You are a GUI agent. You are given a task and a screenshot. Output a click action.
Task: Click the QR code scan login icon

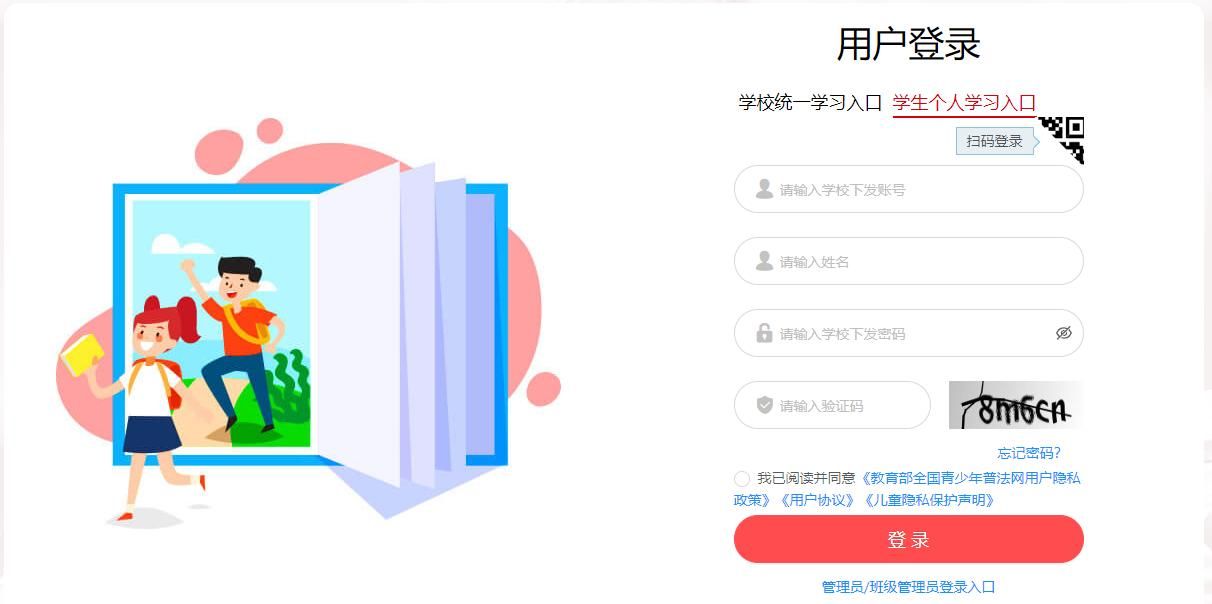point(1061,140)
